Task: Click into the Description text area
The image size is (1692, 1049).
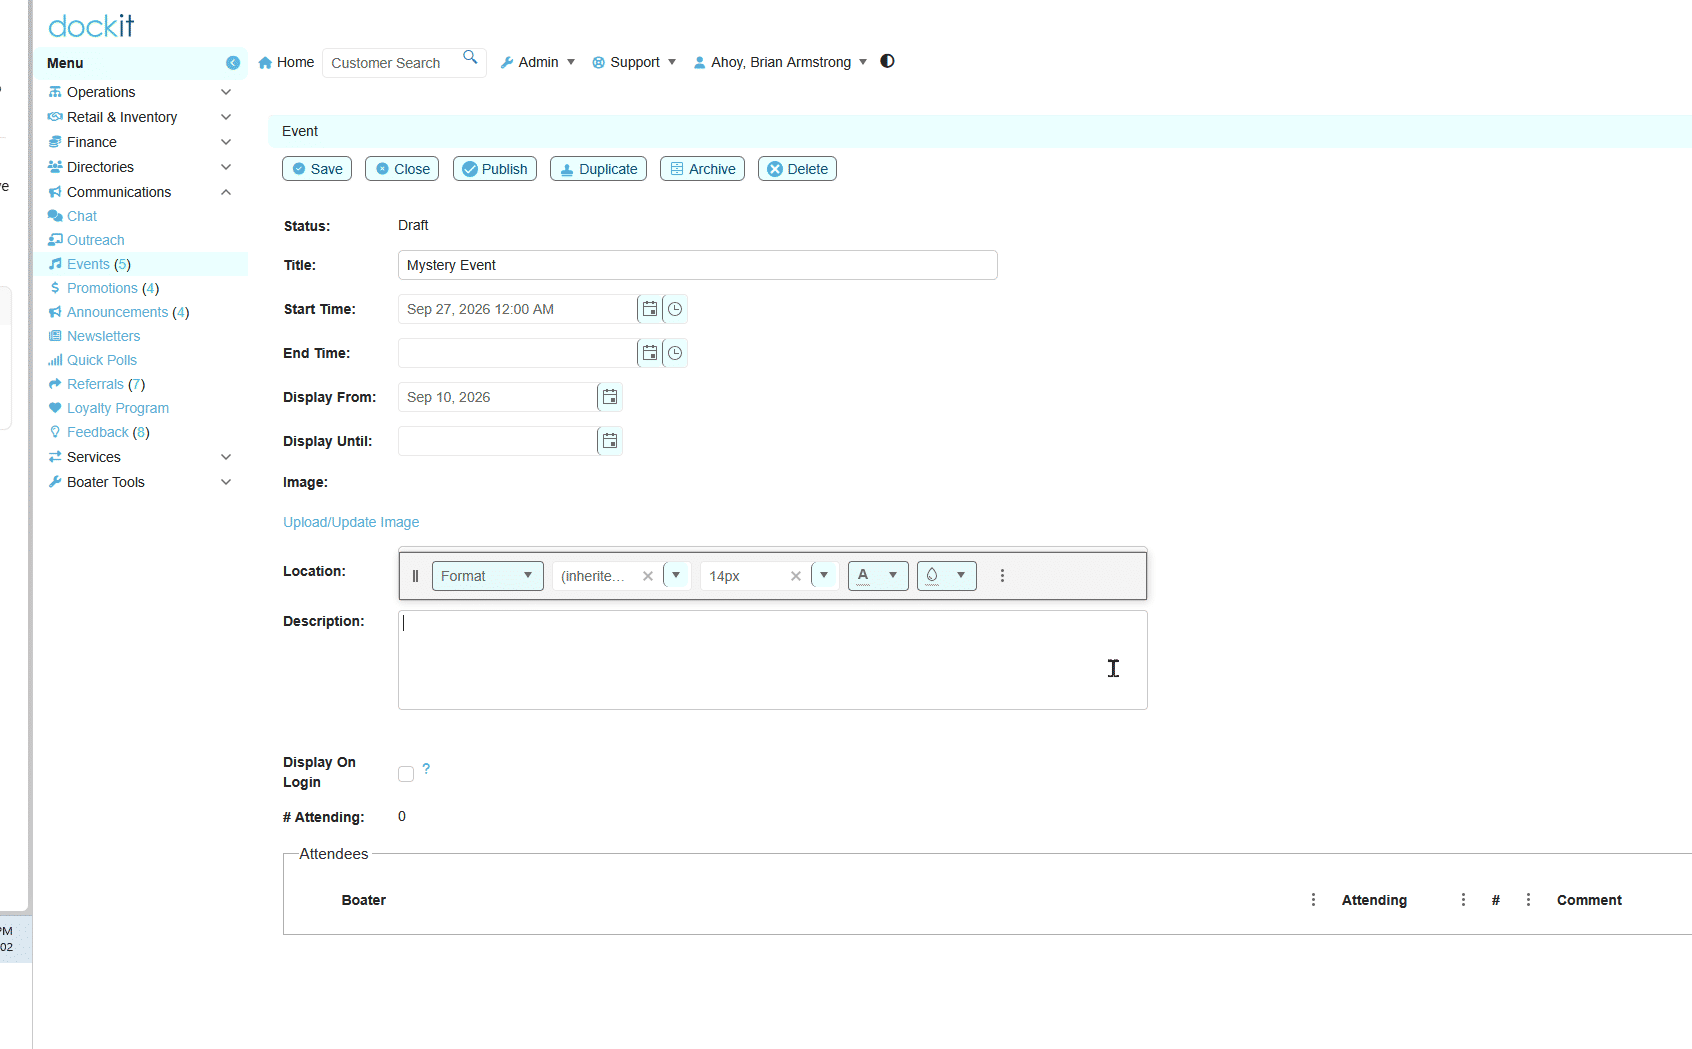Action: (x=773, y=660)
